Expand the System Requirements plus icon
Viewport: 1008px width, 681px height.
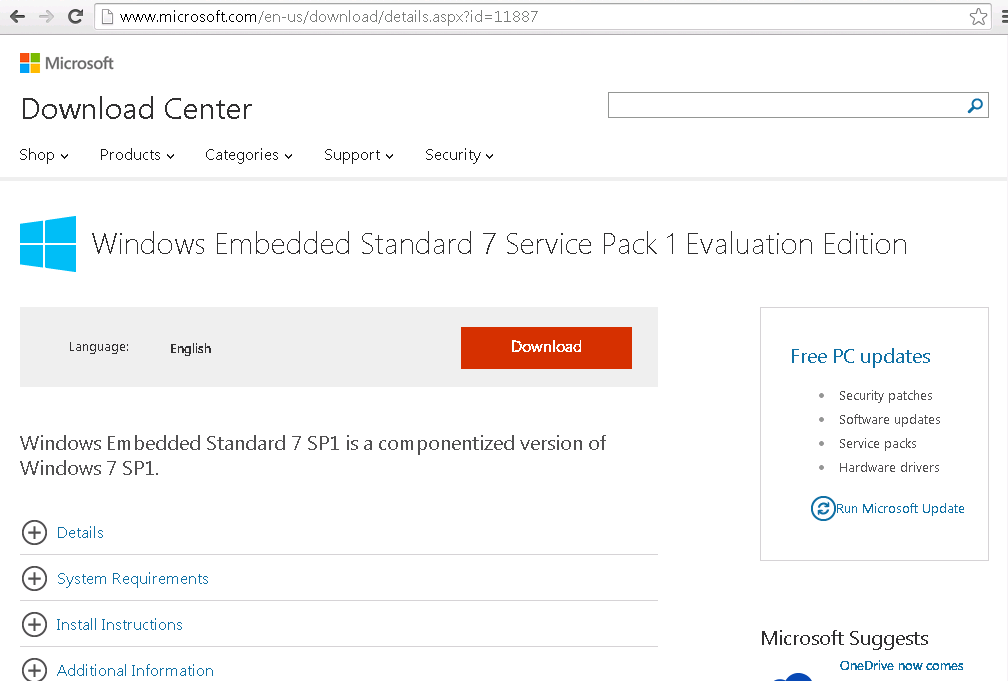(34, 578)
